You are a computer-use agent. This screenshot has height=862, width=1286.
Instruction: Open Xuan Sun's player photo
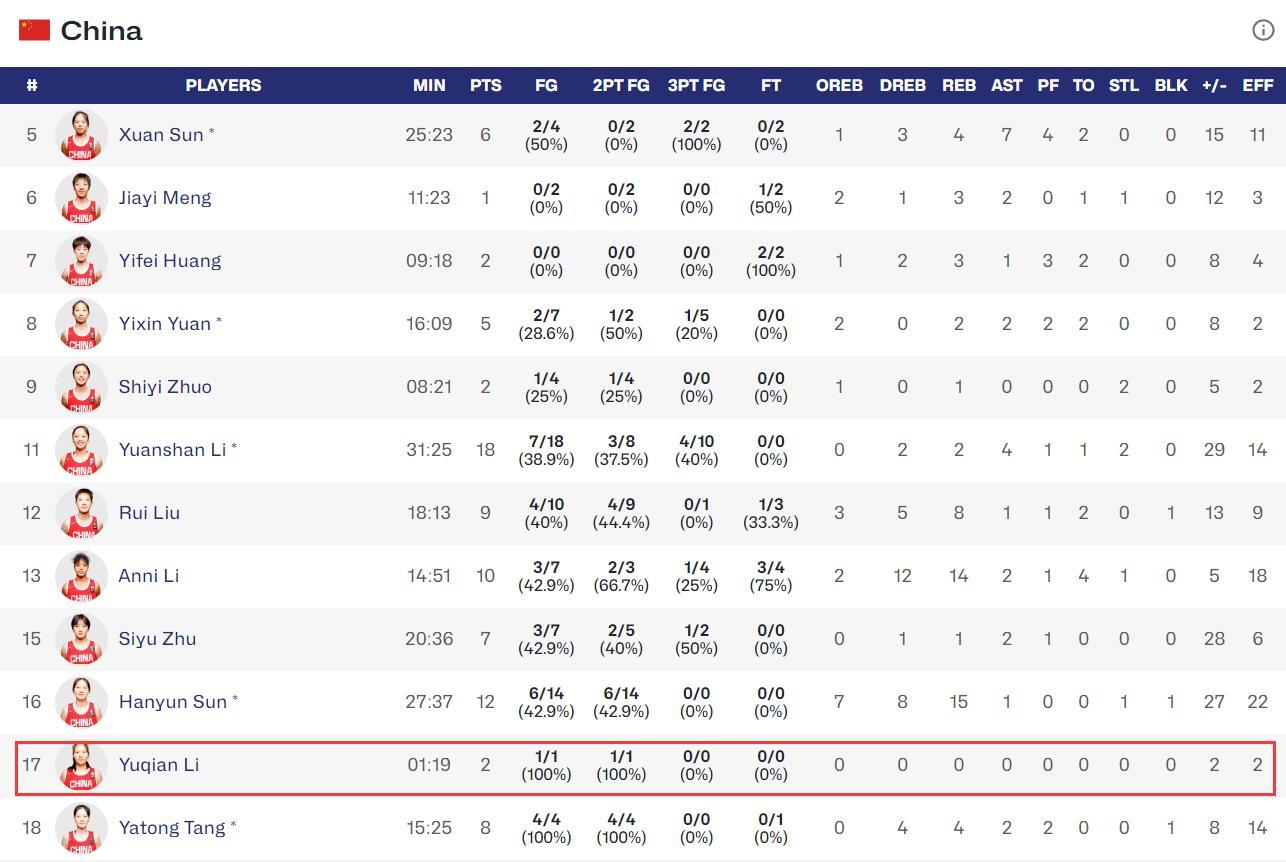point(81,135)
